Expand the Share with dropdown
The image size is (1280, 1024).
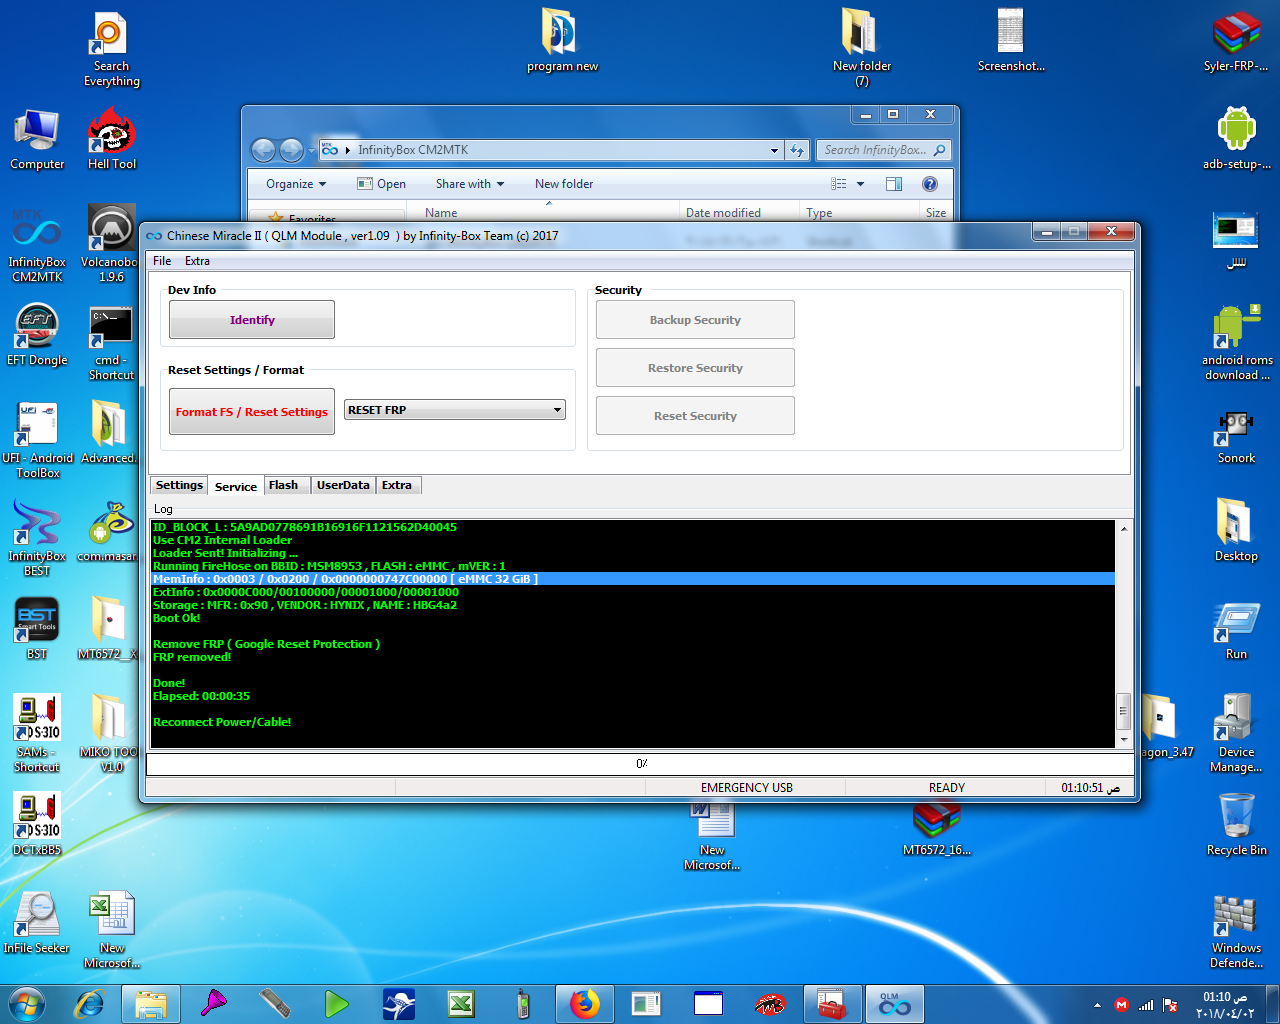click(470, 184)
